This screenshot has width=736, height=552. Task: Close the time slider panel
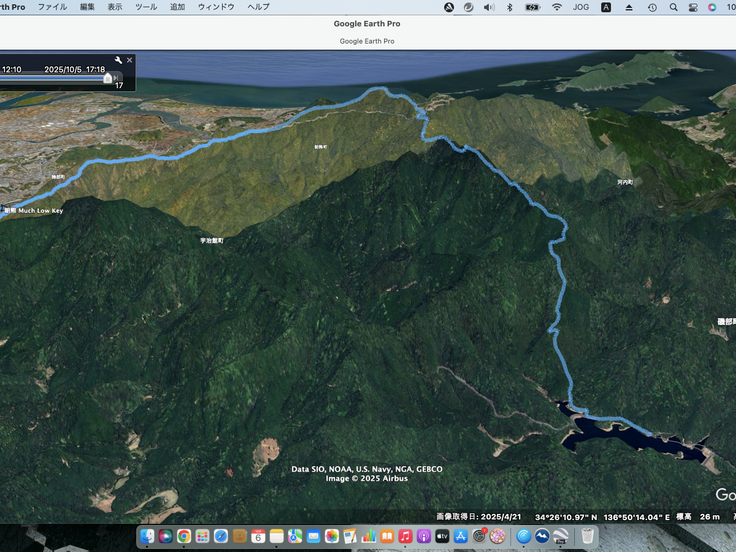129,60
